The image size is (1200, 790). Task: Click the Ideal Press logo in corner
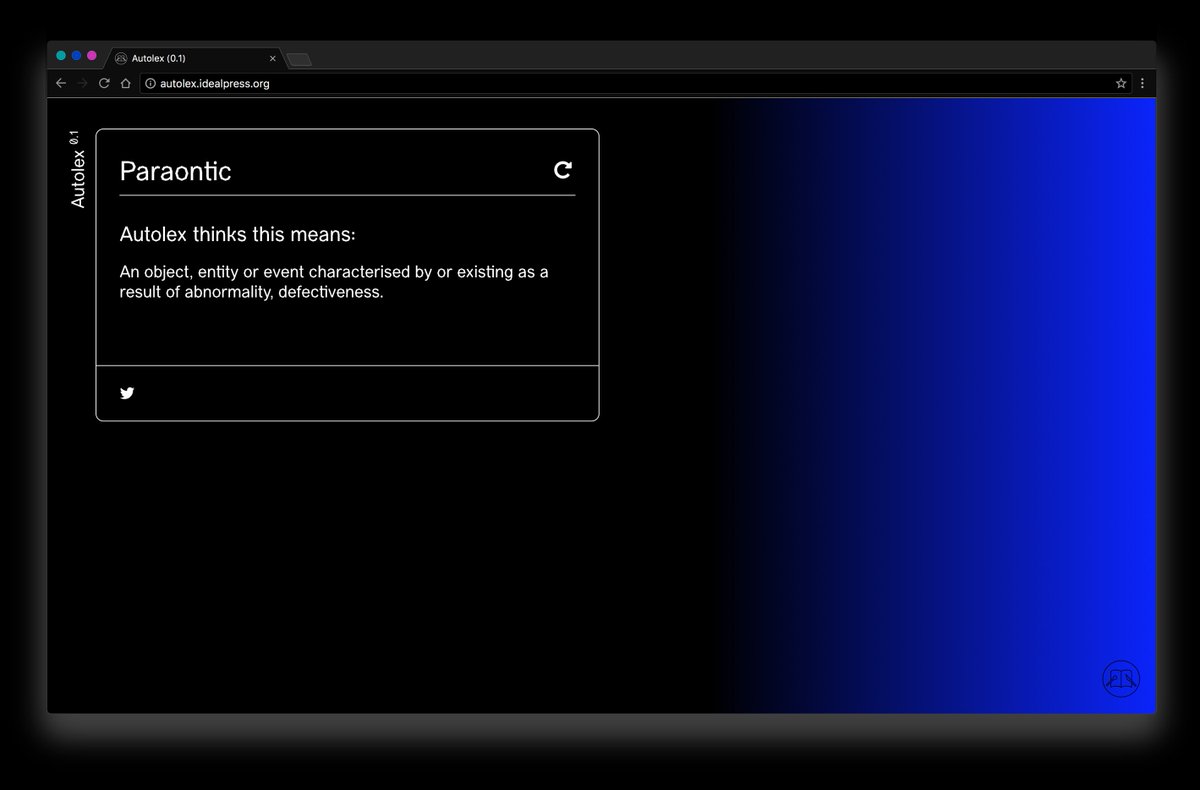(x=1121, y=679)
